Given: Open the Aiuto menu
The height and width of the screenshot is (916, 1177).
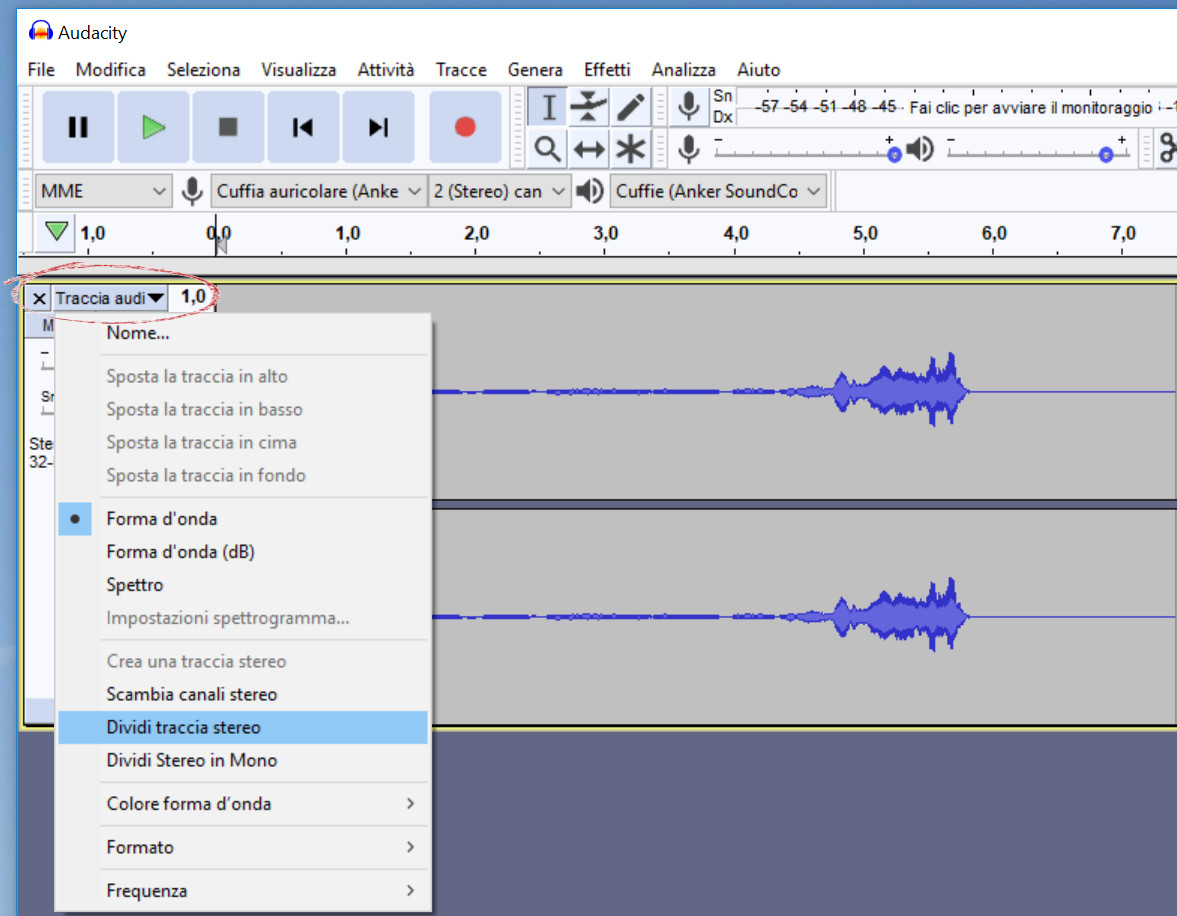Looking at the screenshot, I should tap(759, 70).
